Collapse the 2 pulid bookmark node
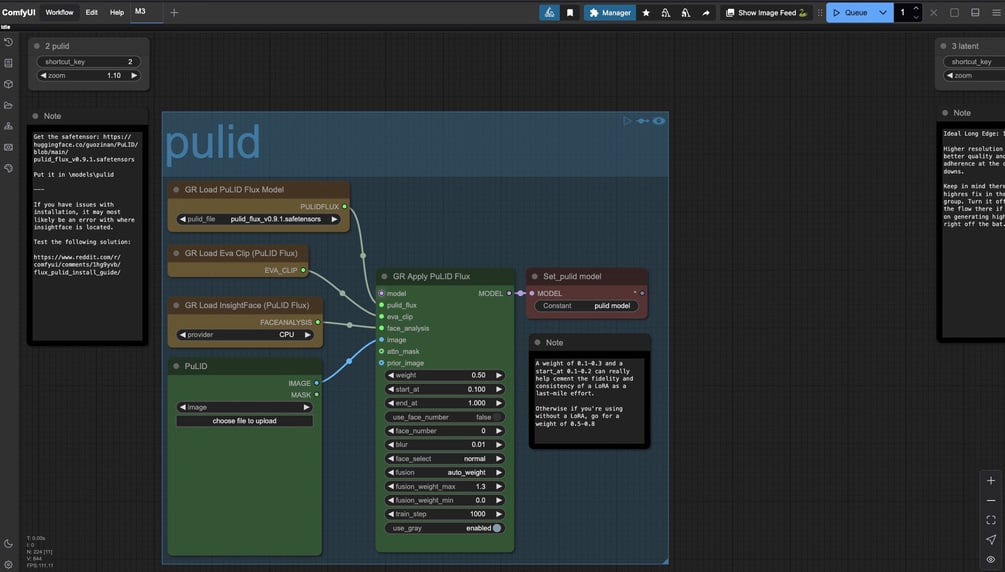The height and width of the screenshot is (572, 1005). tap(37, 46)
